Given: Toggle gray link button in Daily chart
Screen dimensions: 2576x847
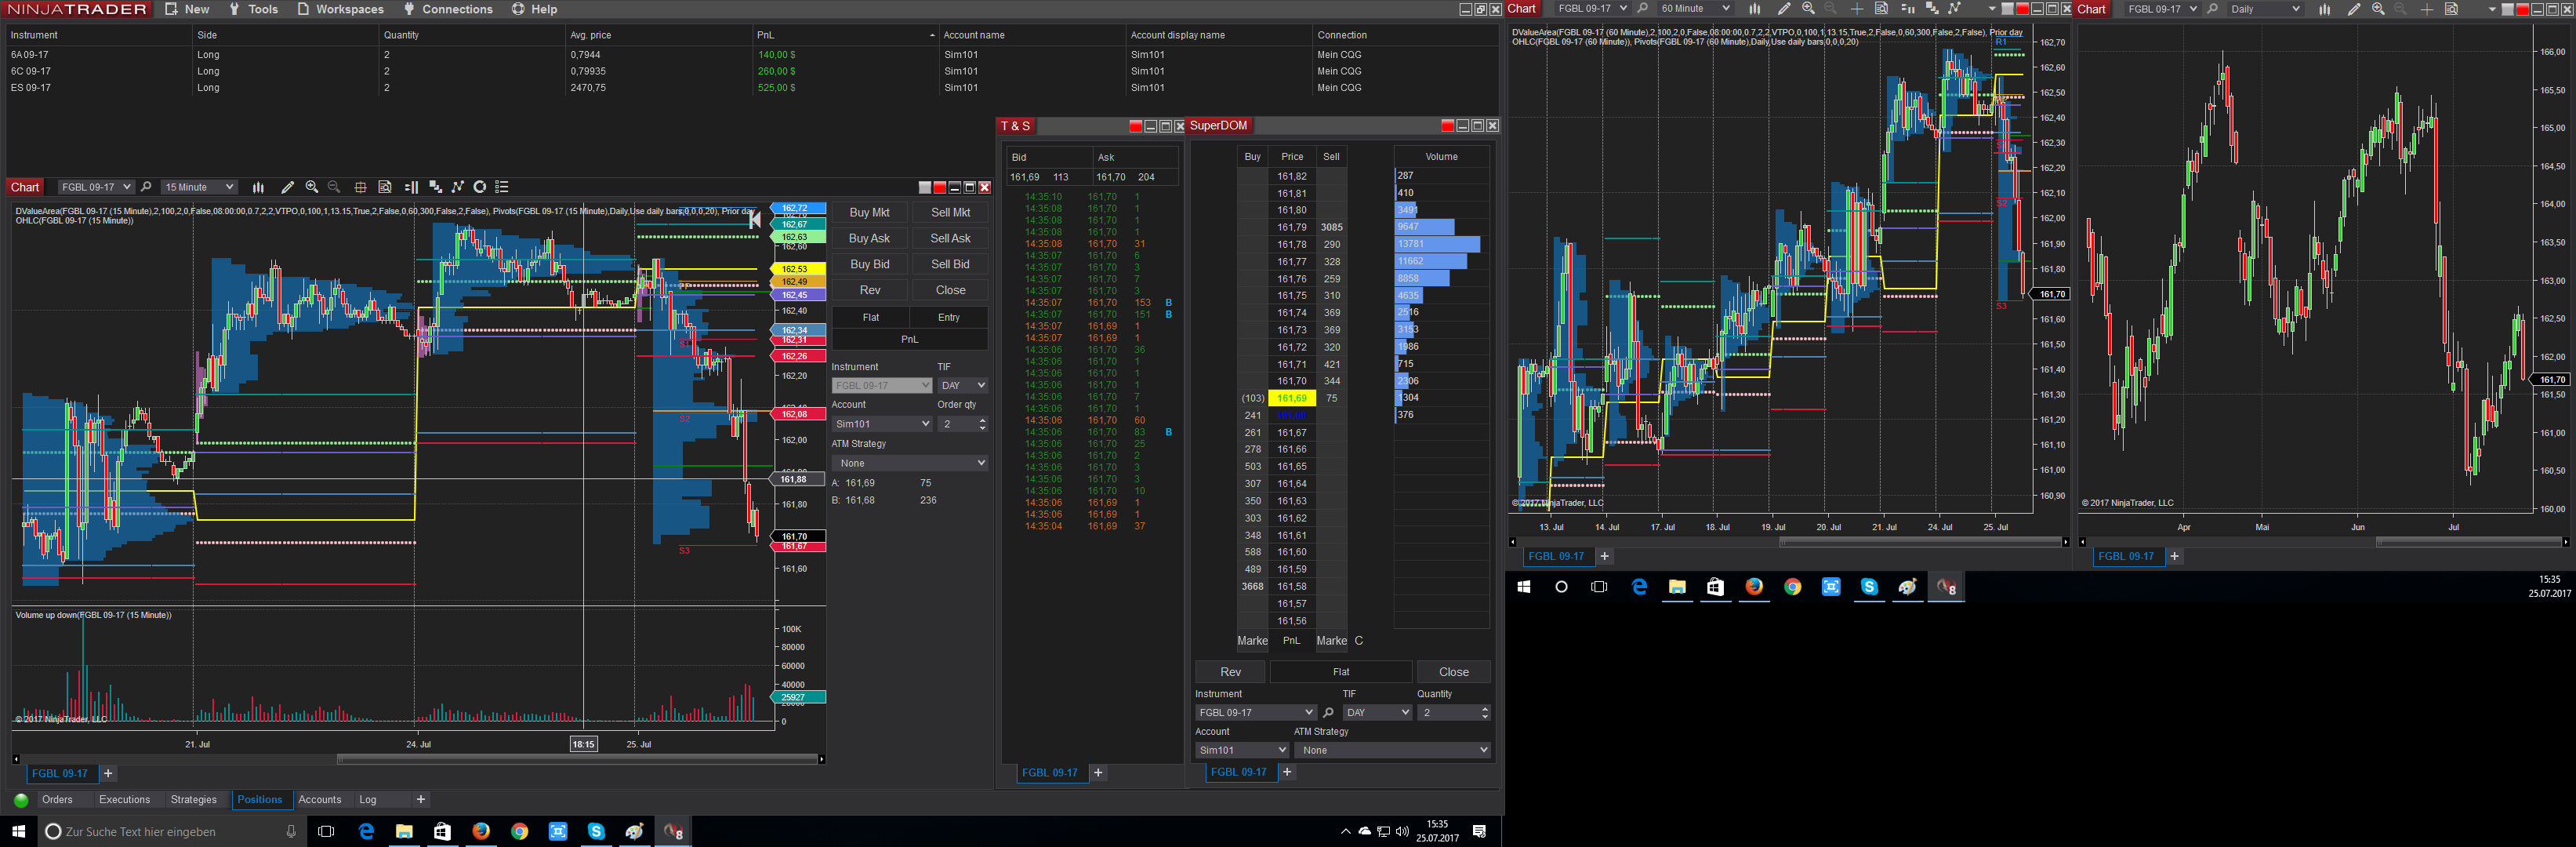Looking at the screenshot, I should point(2507,9).
